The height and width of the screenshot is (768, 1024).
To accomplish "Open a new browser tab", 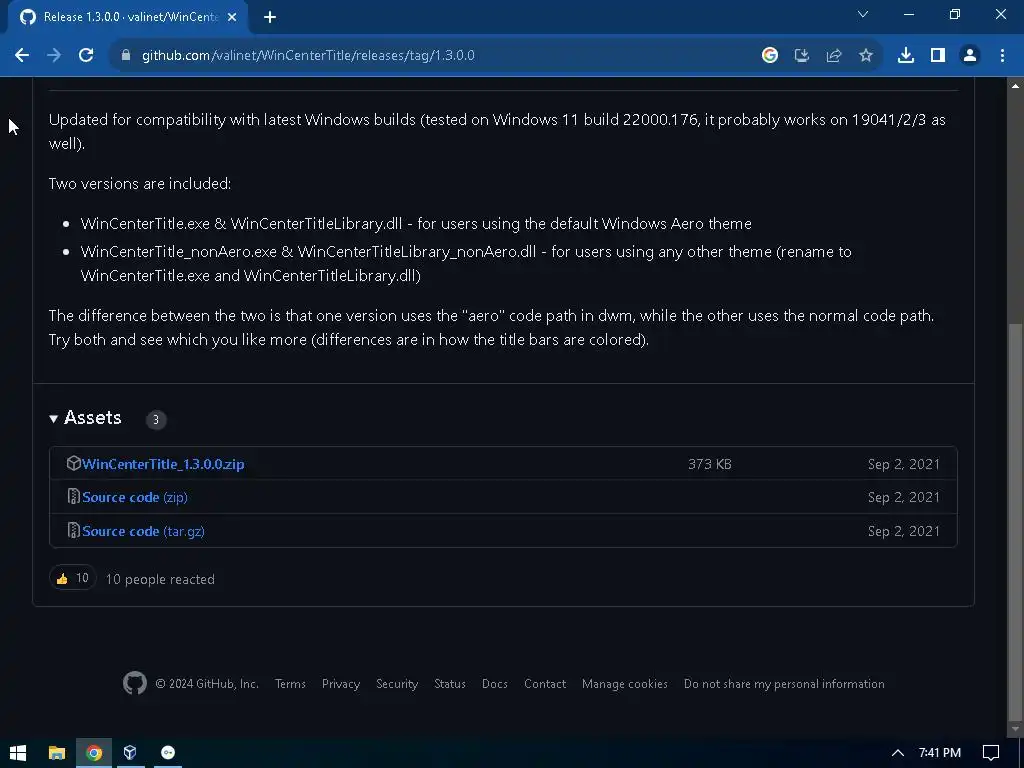I will [x=270, y=17].
